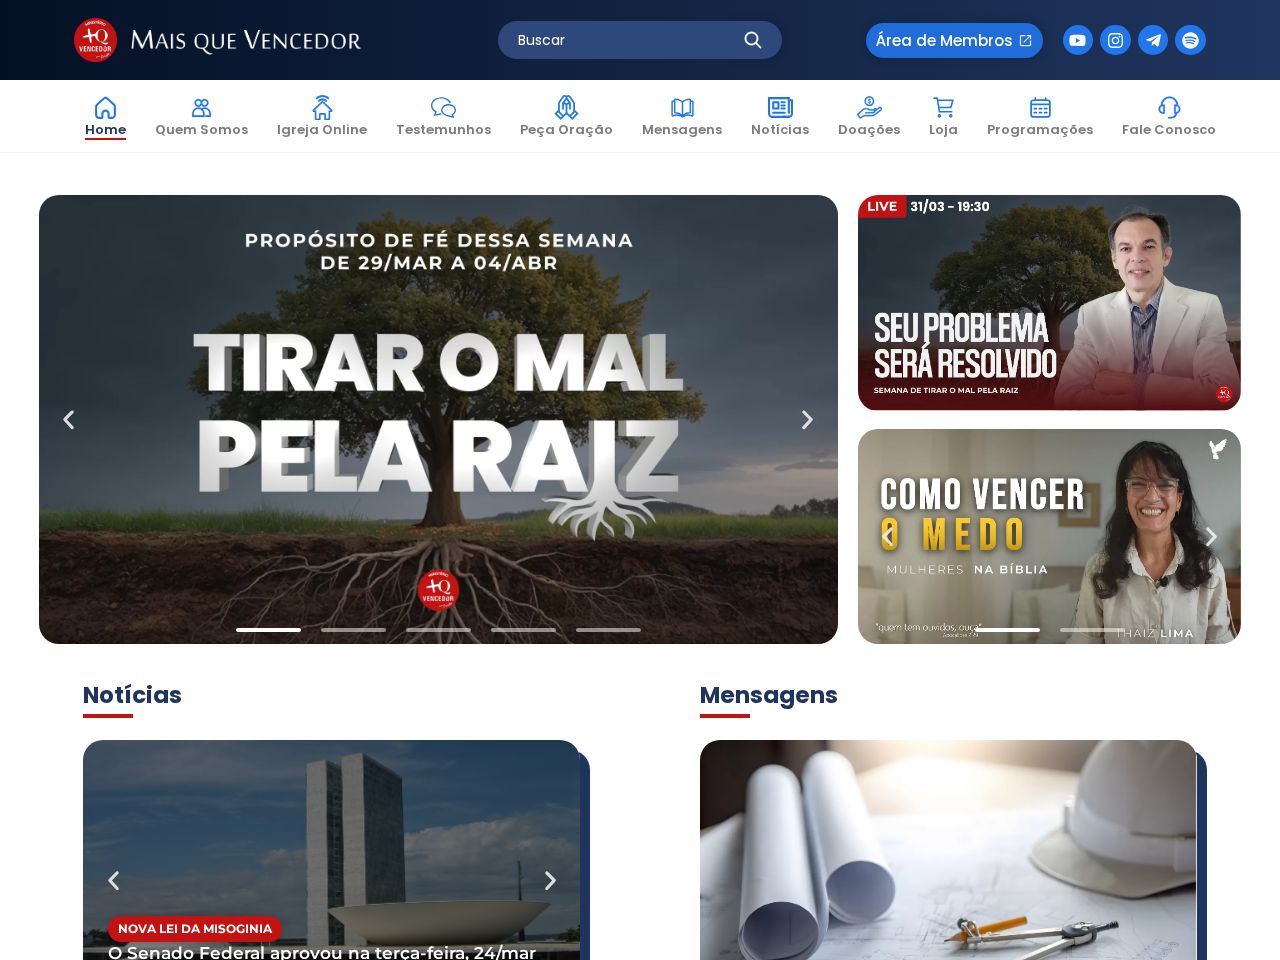The width and height of the screenshot is (1280, 960).
Task: Open Igreja Online from navigation
Action: (x=322, y=116)
